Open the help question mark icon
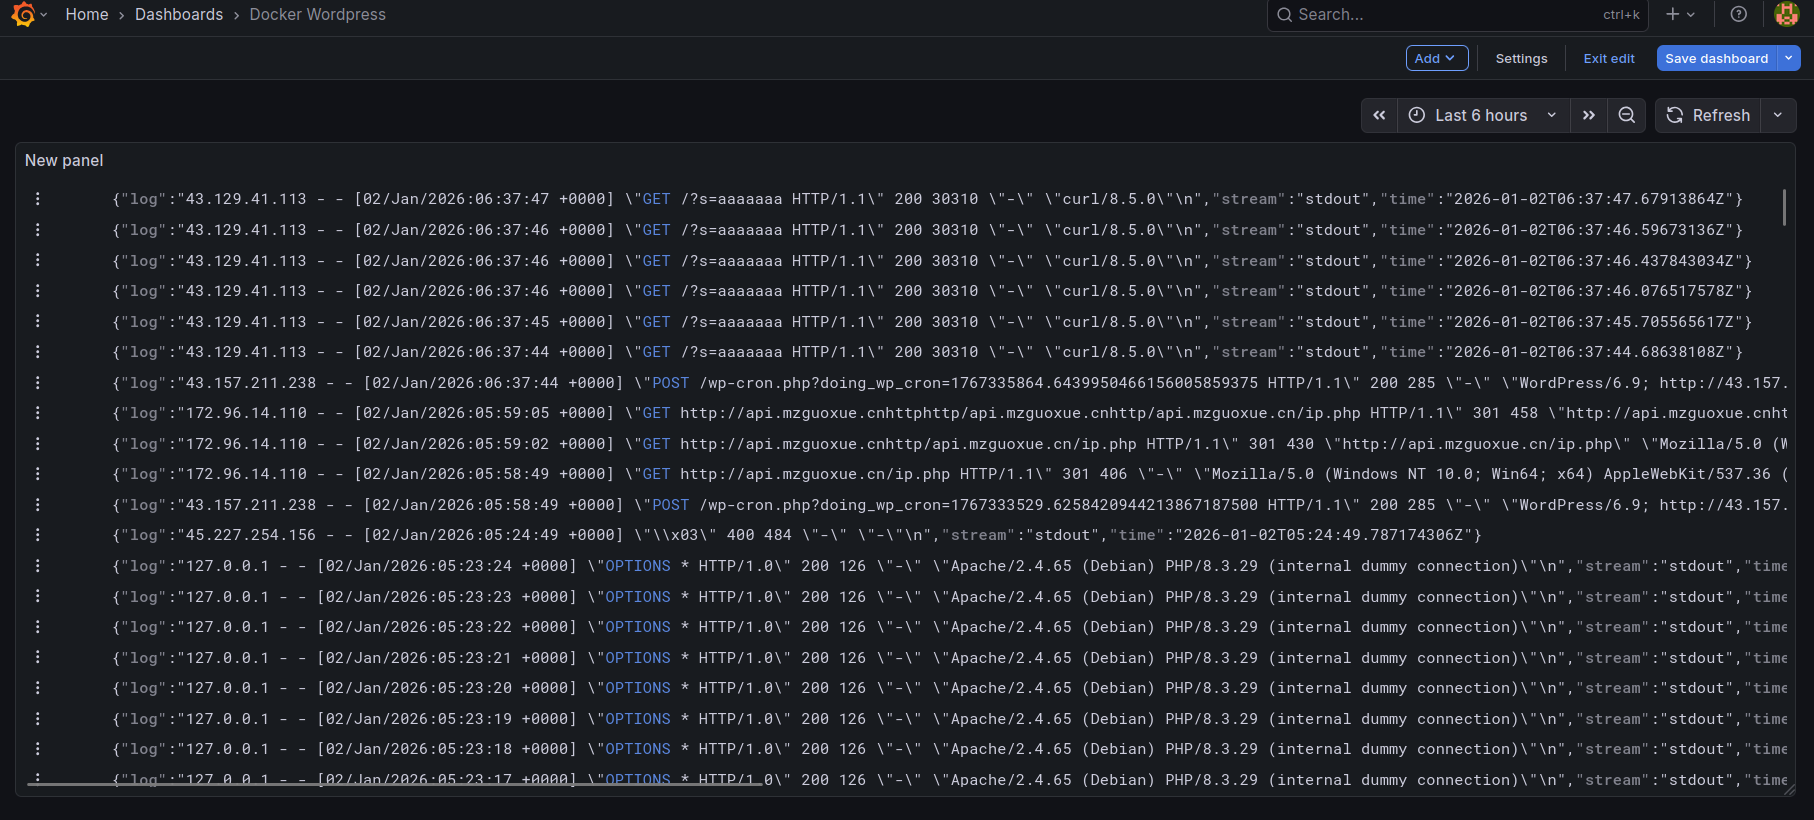The width and height of the screenshot is (1814, 820). pos(1739,15)
